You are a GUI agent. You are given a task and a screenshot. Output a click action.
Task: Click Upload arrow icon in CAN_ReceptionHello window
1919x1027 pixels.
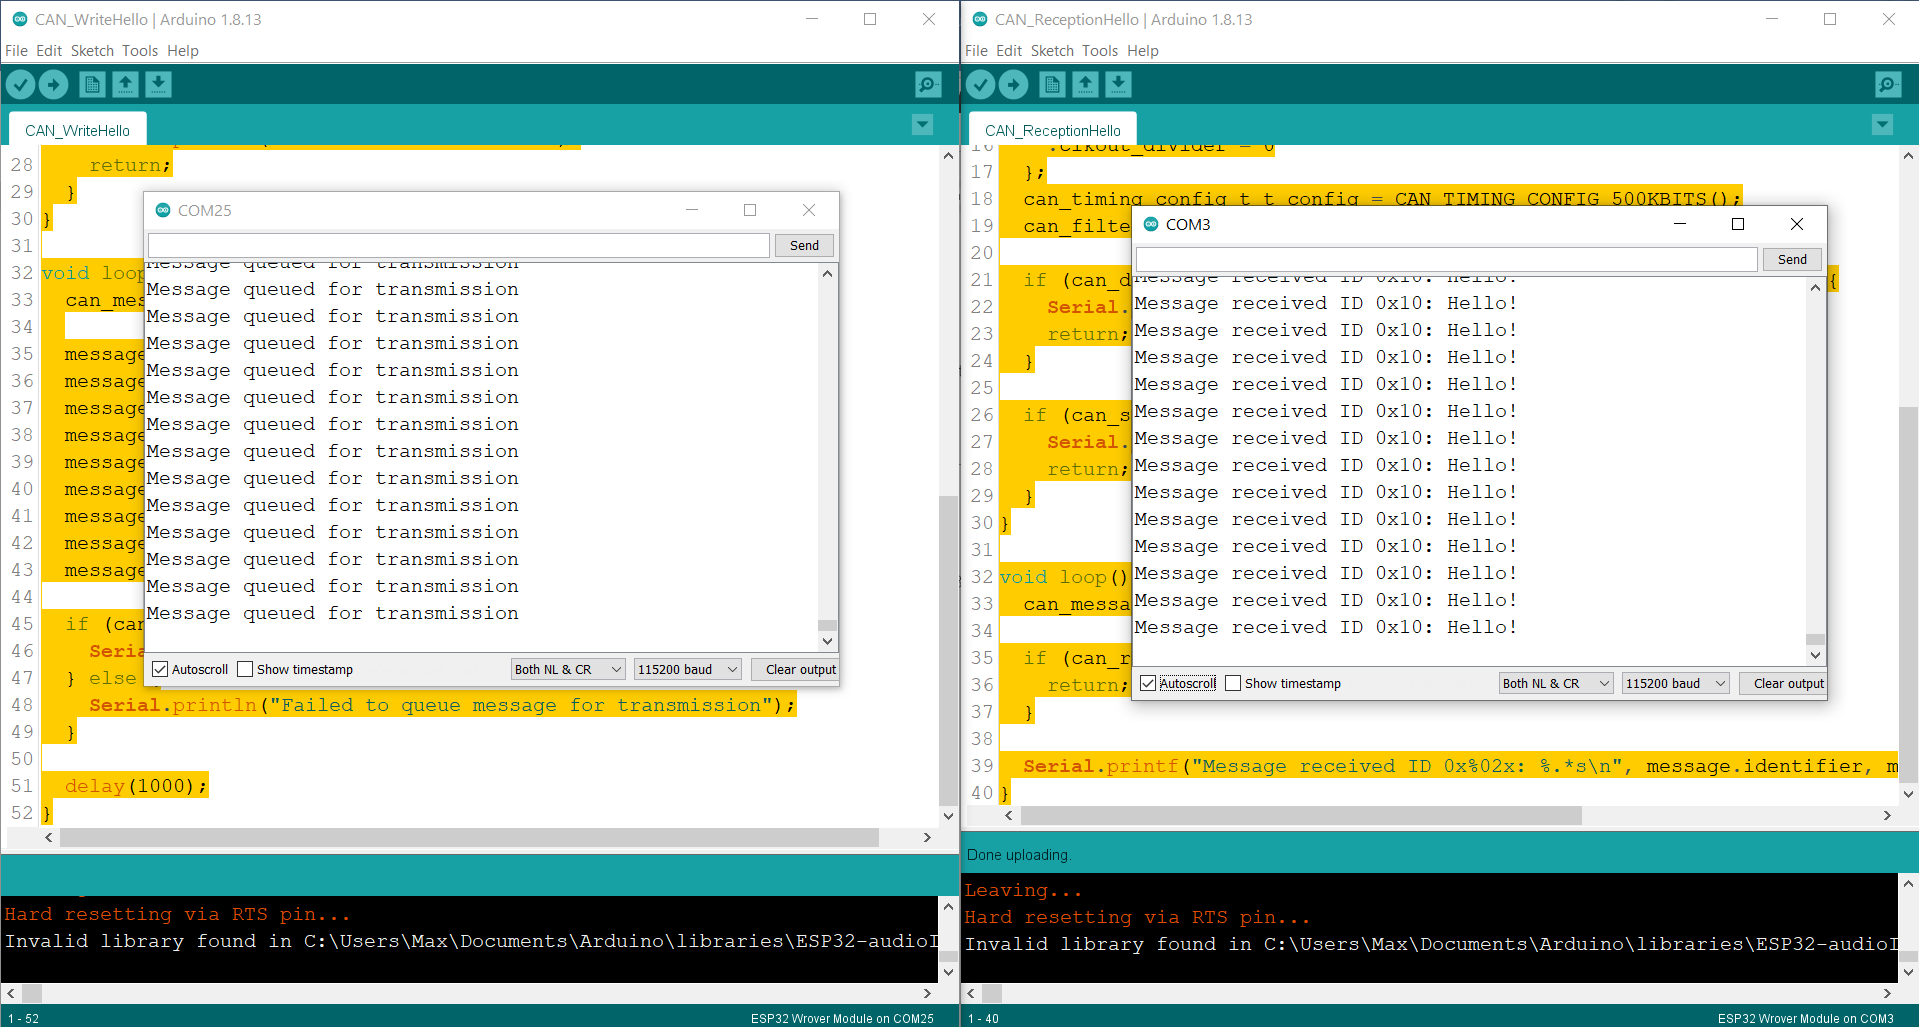point(1014,85)
